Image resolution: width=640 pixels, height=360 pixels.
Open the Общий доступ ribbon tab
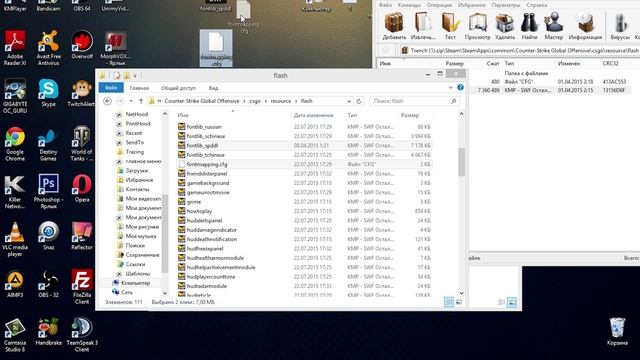[x=178, y=88]
